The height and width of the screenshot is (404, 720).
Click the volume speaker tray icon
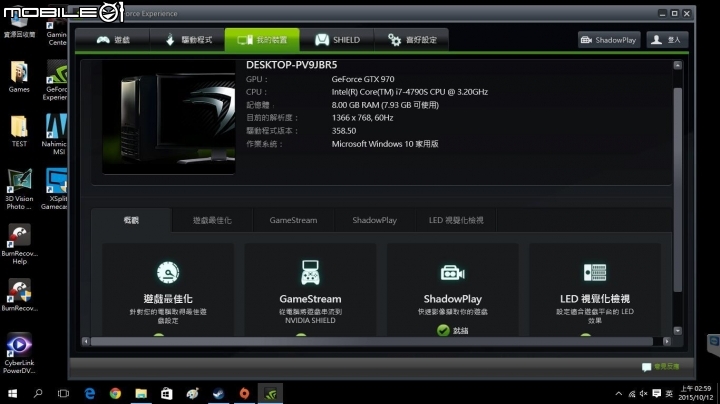(x=644, y=393)
